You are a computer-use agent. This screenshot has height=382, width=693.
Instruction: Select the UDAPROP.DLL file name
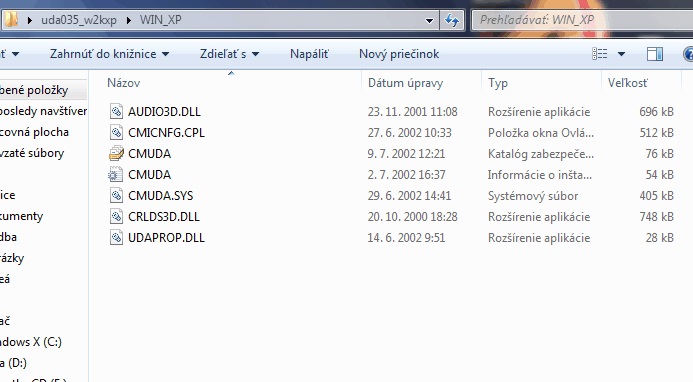pyautogui.click(x=166, y=237)
